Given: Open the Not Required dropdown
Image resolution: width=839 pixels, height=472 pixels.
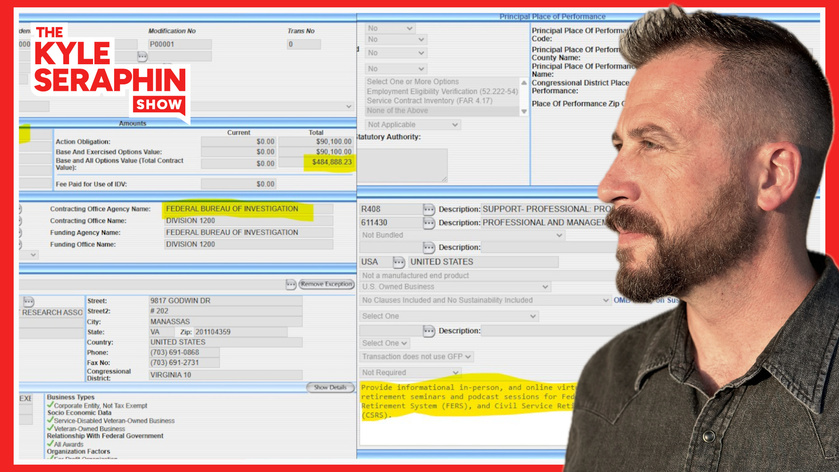Looking at the screenshot, I should pyautogui.click(x=410, y=372).
